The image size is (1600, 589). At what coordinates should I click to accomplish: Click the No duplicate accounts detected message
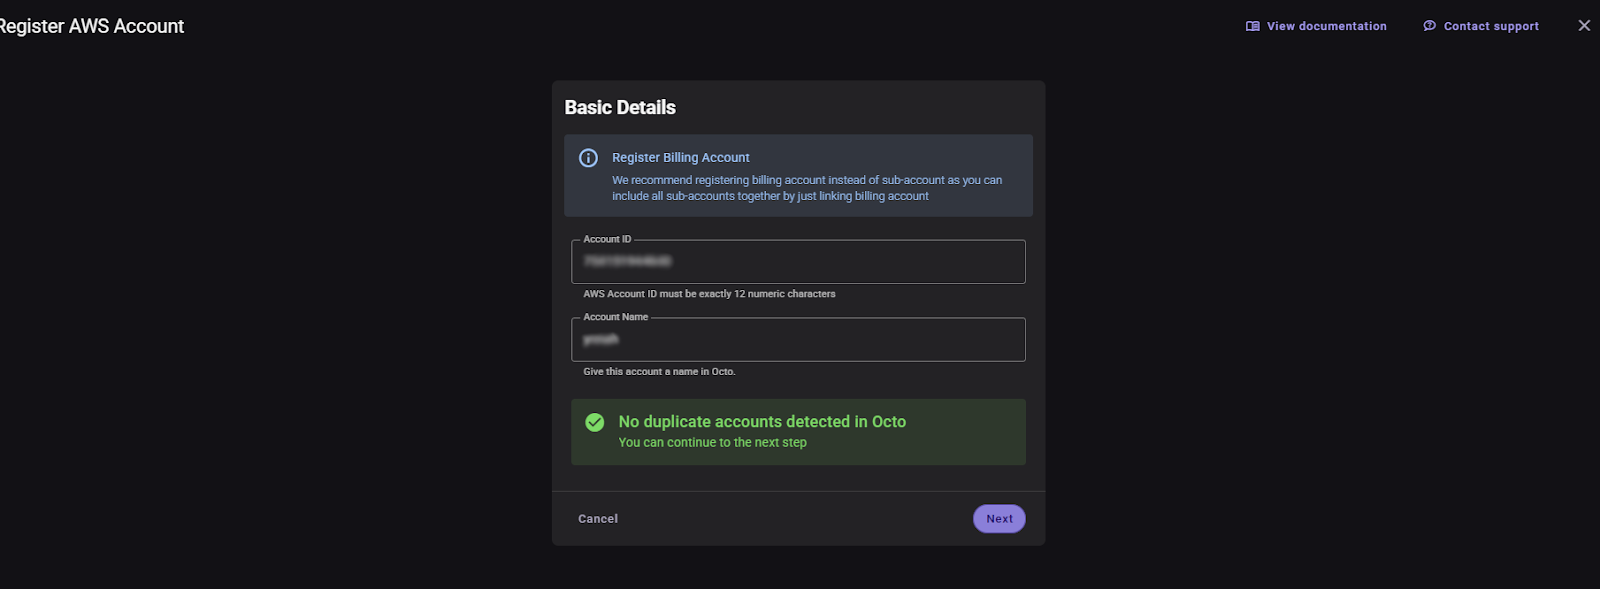(762, 422)
